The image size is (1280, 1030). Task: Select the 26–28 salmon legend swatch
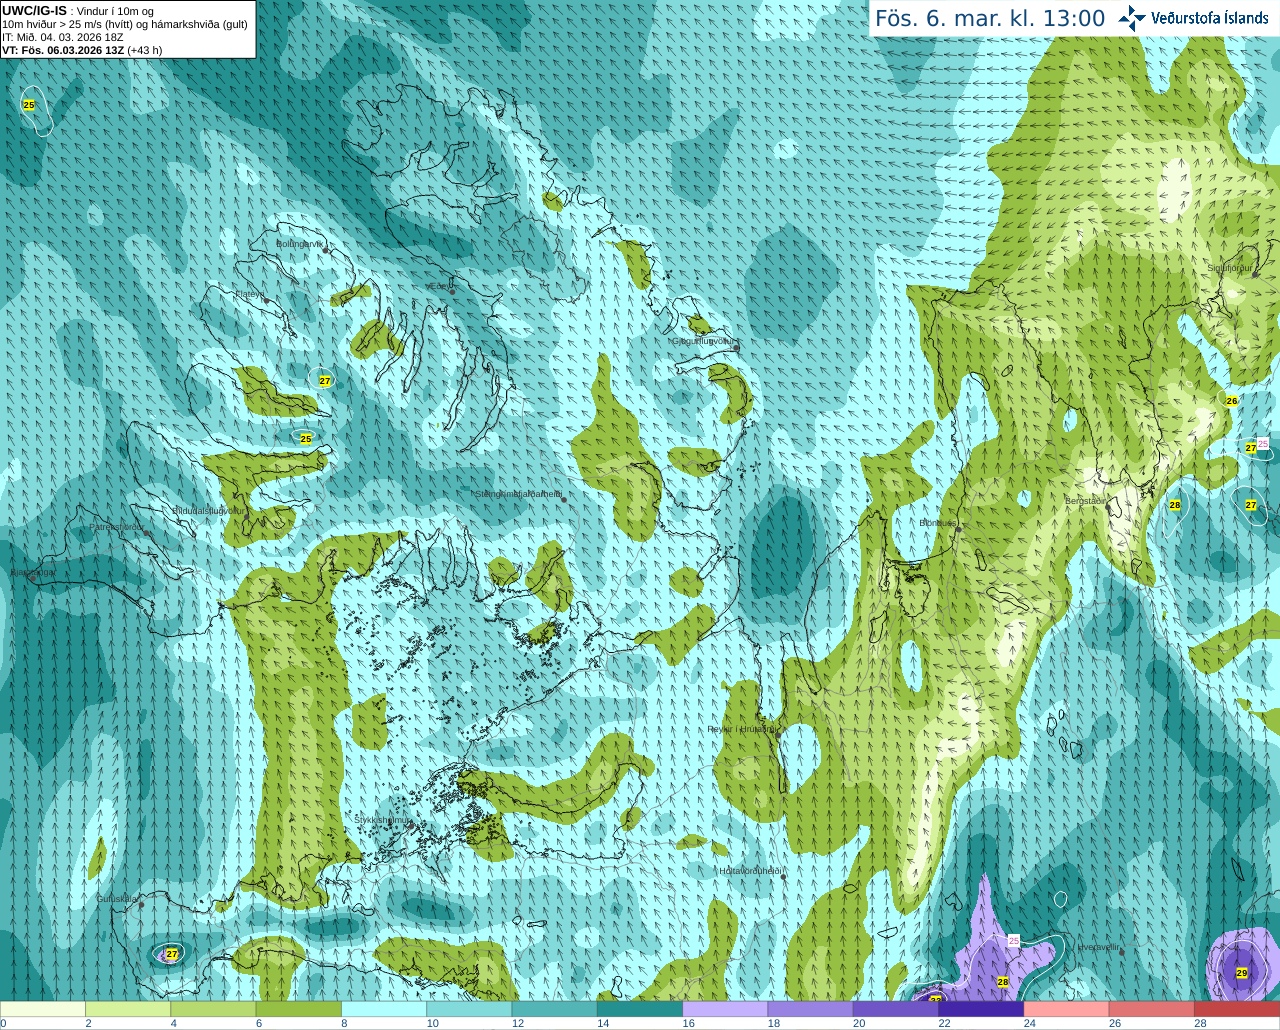pyautogui.click(x=1152, y=1009)
